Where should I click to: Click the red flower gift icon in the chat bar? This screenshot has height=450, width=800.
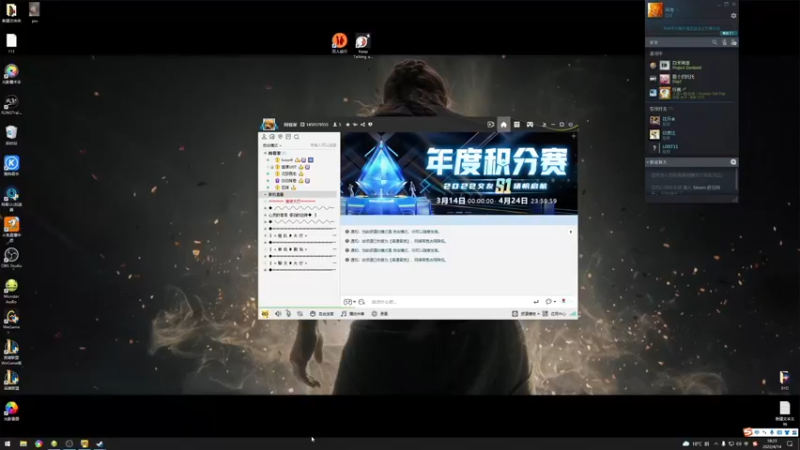564,301
